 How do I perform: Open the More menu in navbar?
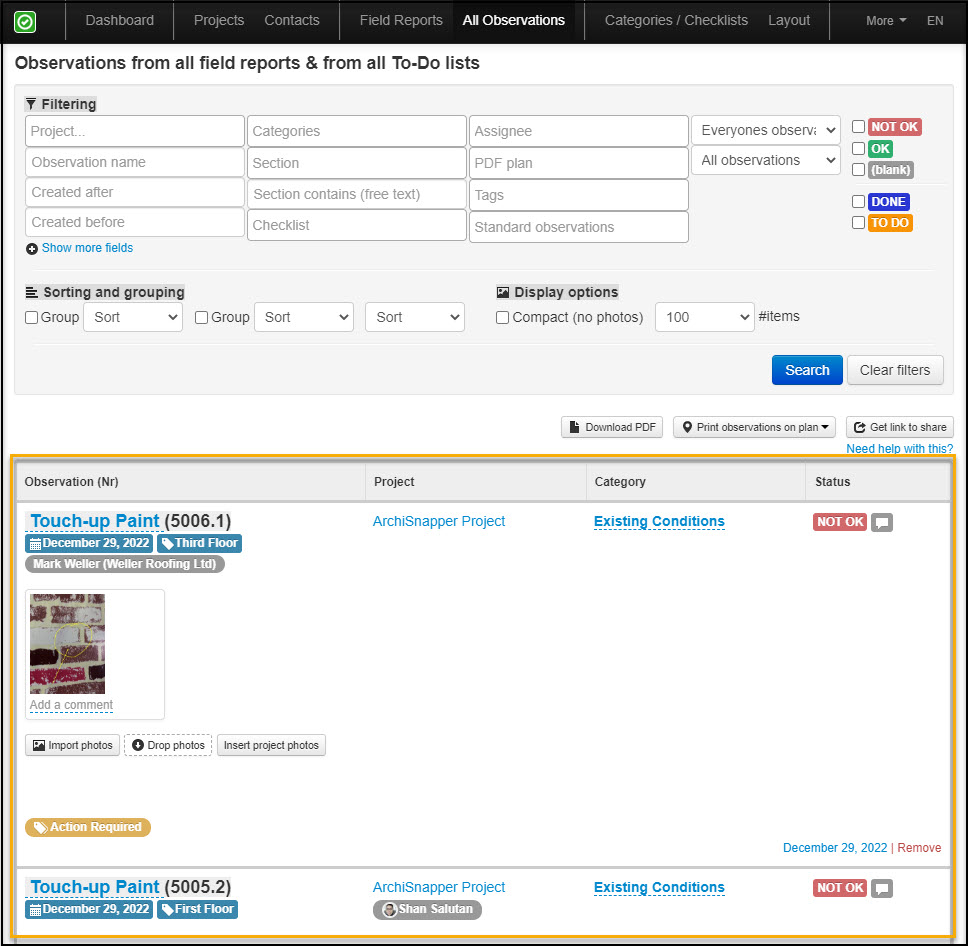(x=886, y=21)
